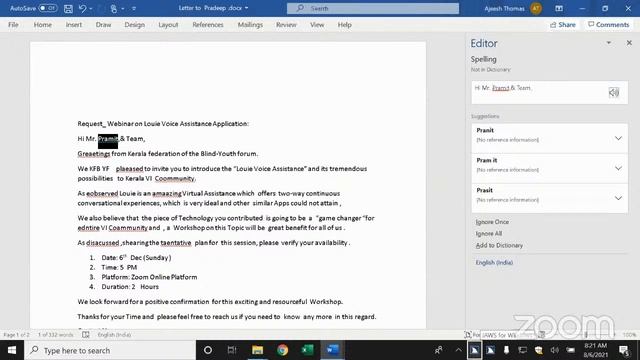Click the Share button

[x=562, y=25]
